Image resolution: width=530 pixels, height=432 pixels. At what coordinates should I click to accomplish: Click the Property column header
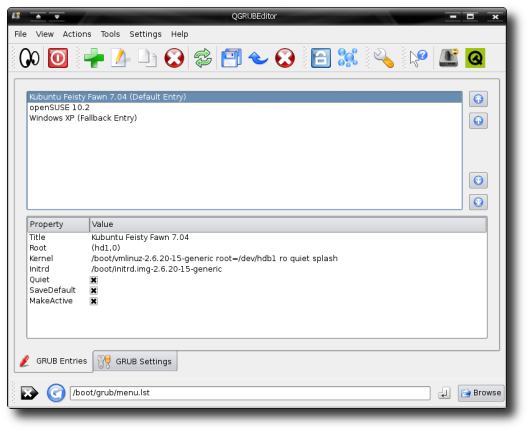pyautogui.click(x=58, y=224)
